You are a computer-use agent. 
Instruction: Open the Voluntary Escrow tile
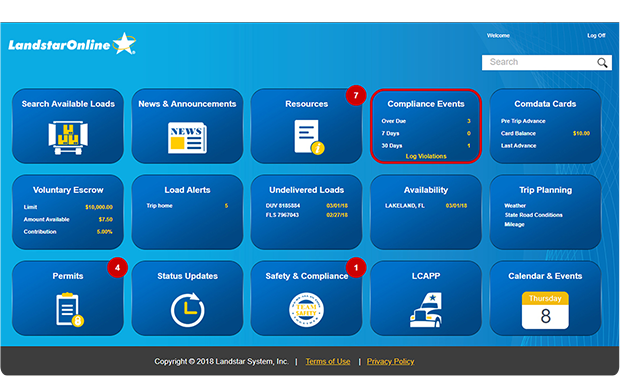[68, 212]
